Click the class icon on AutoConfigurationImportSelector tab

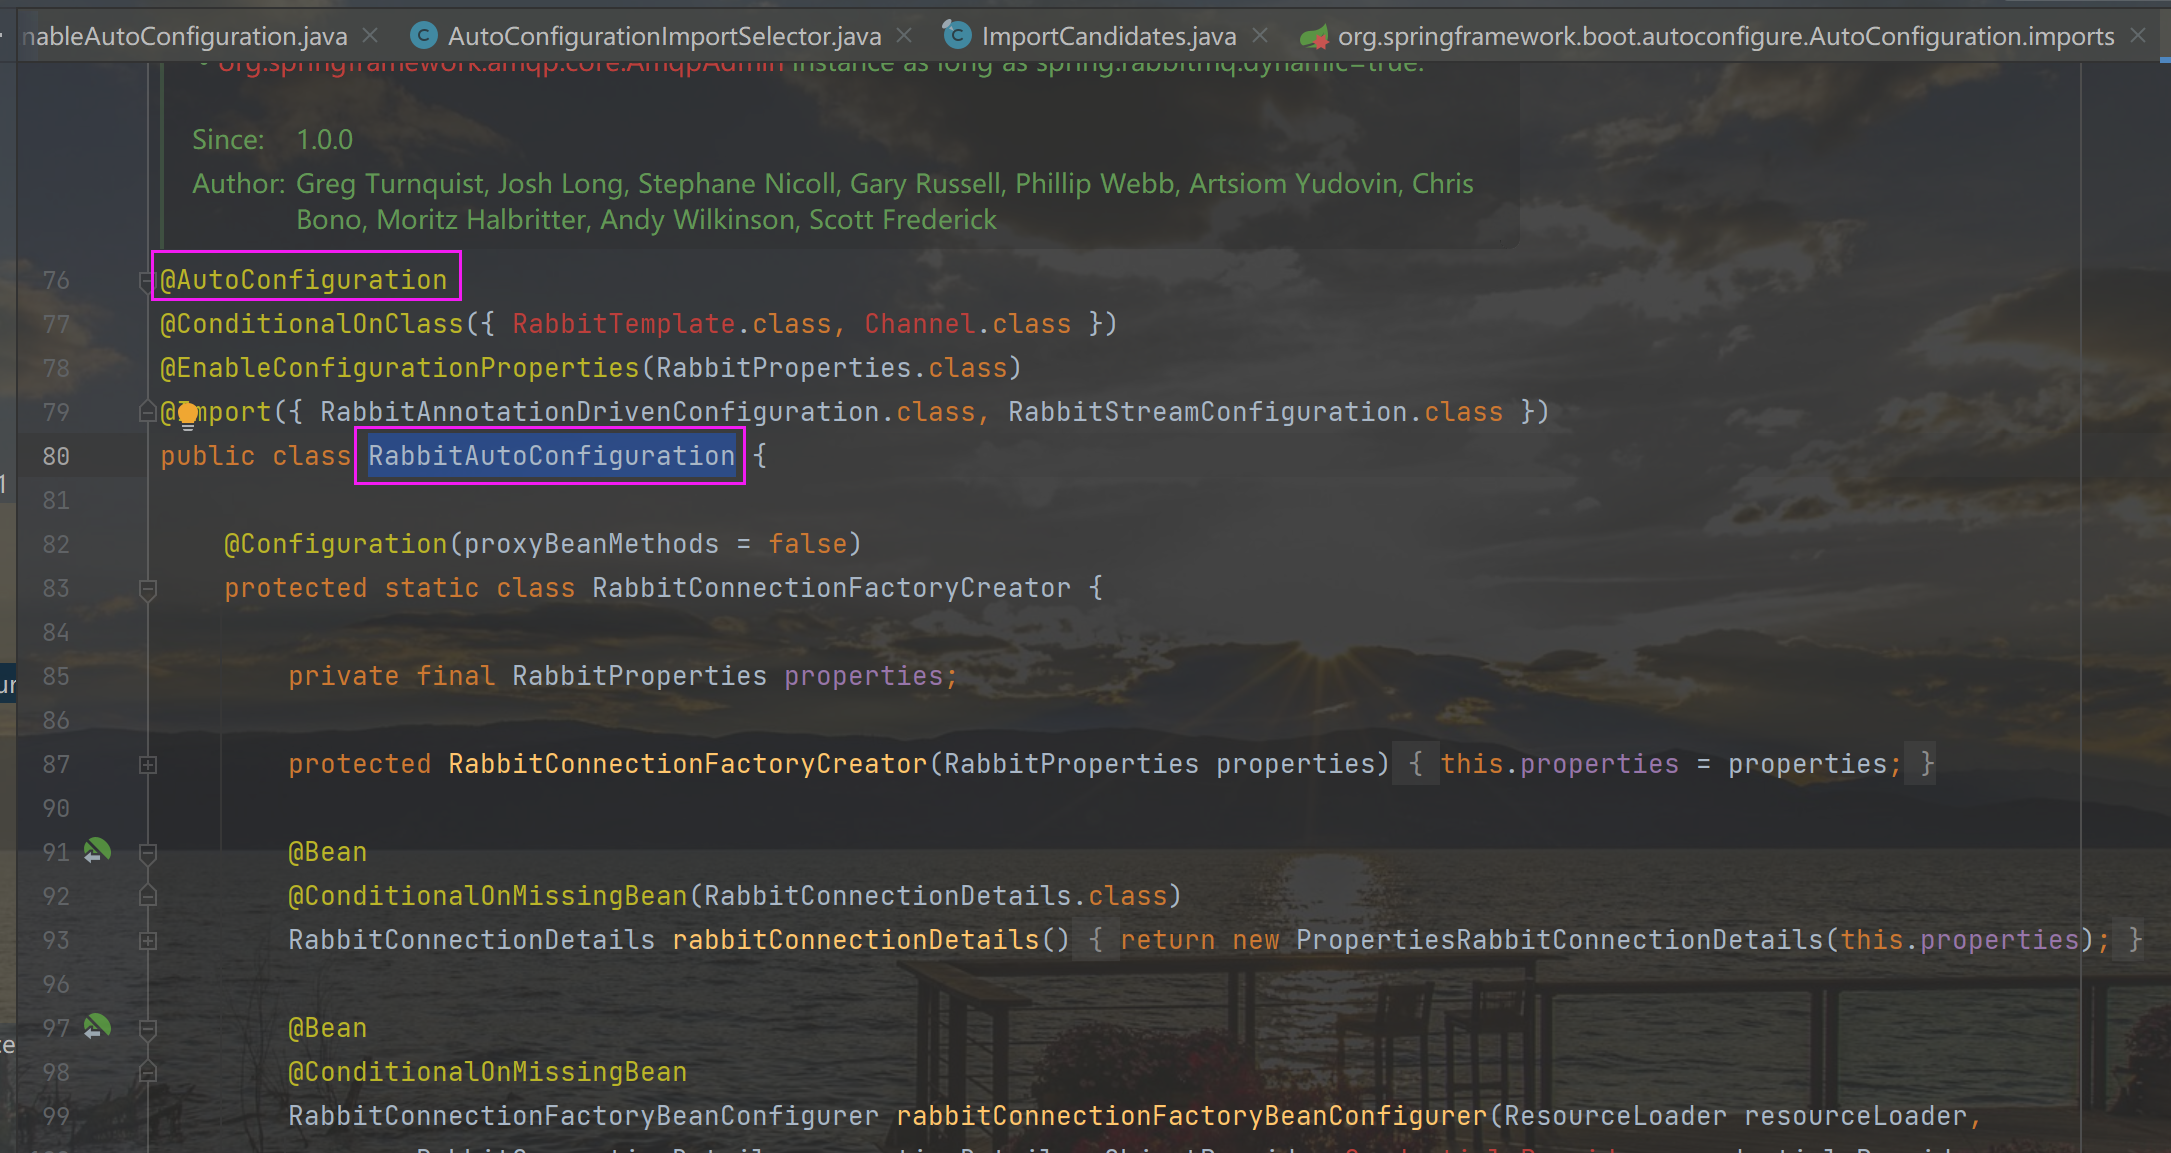pos(425,36)
